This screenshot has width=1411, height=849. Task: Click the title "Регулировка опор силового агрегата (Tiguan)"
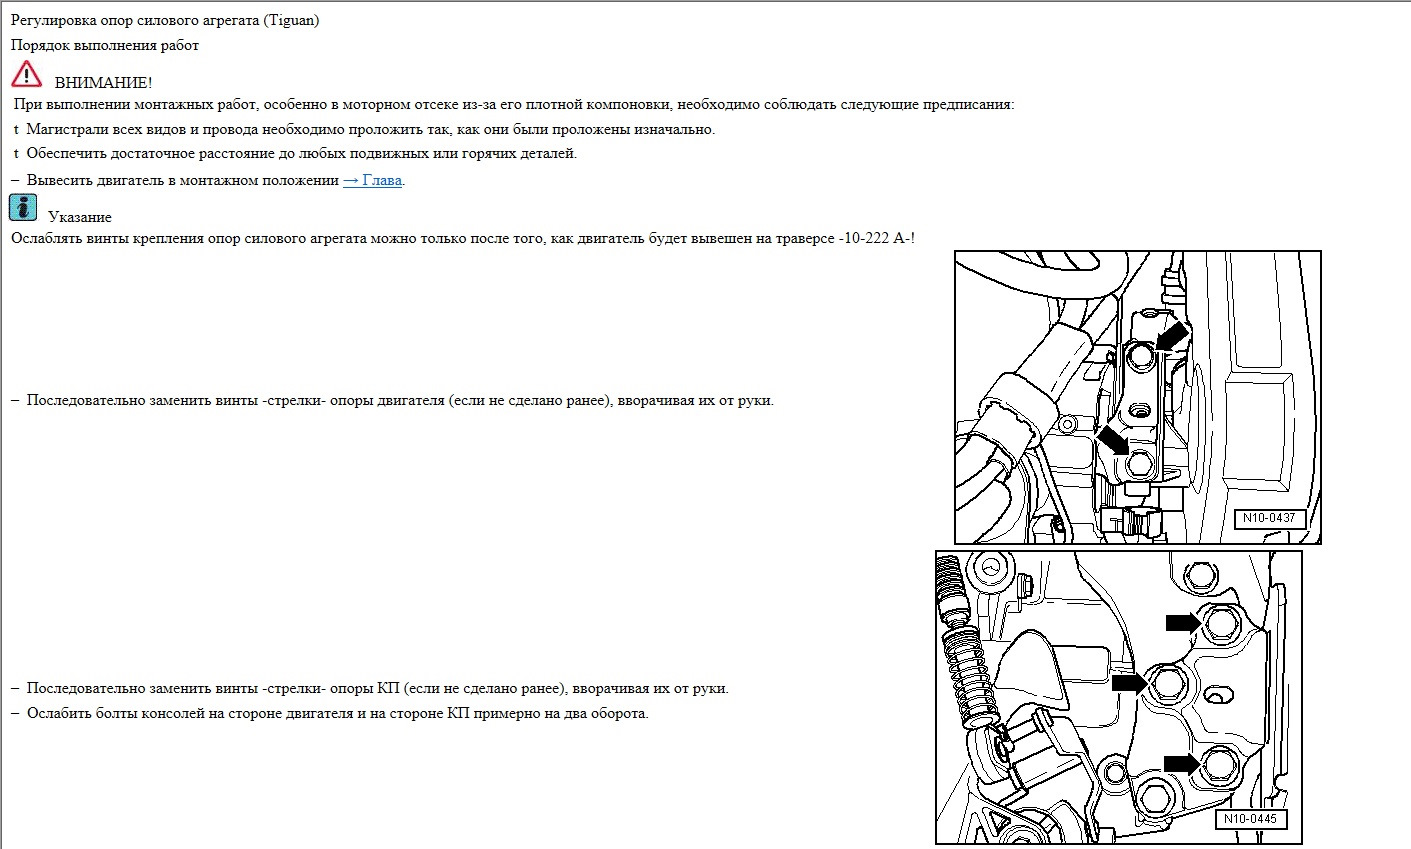[165, 20]
